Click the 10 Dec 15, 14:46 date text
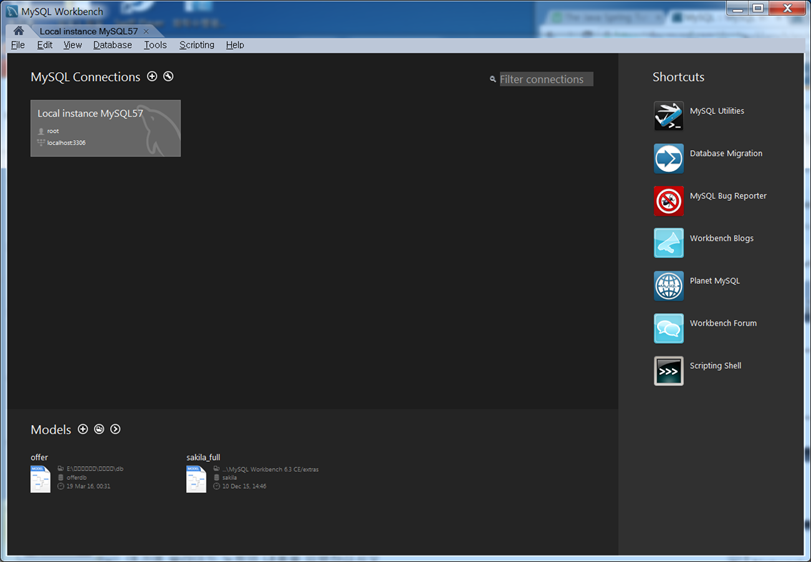Screen dimensions: 811x562 tap(244, 486)
